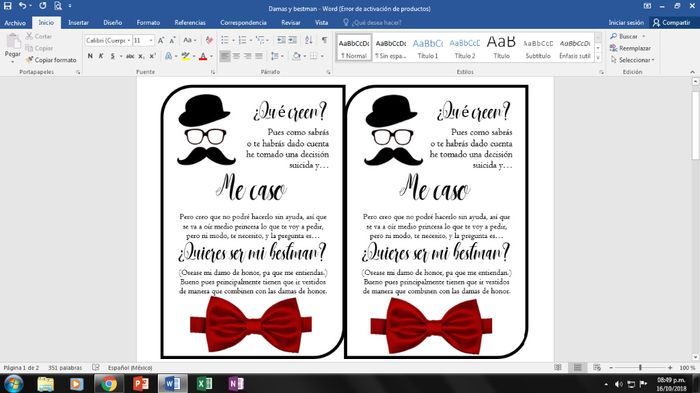The image size is (700, 393).
Task: Click the ¿Qué desea hacer? search box
Action: coord(372,22)
